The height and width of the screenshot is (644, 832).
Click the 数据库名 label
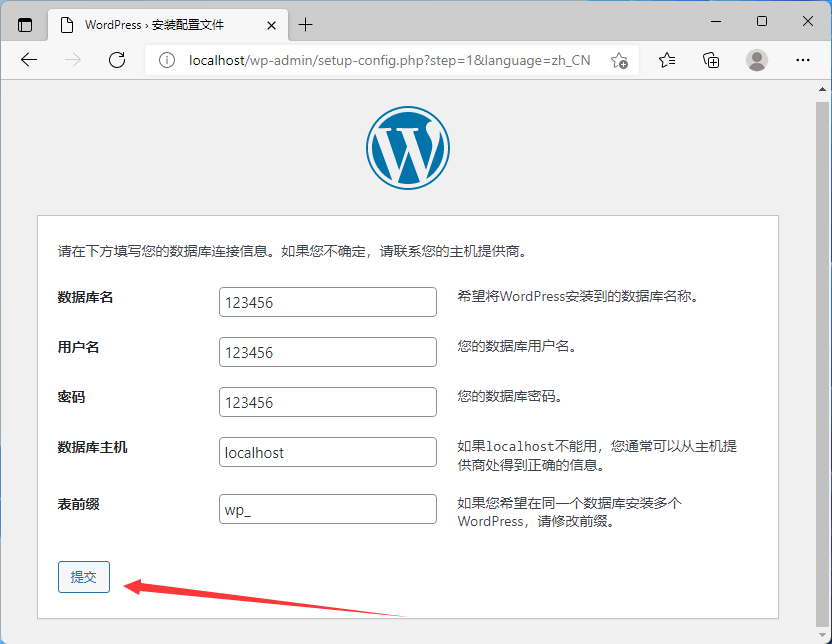[85, 297]
